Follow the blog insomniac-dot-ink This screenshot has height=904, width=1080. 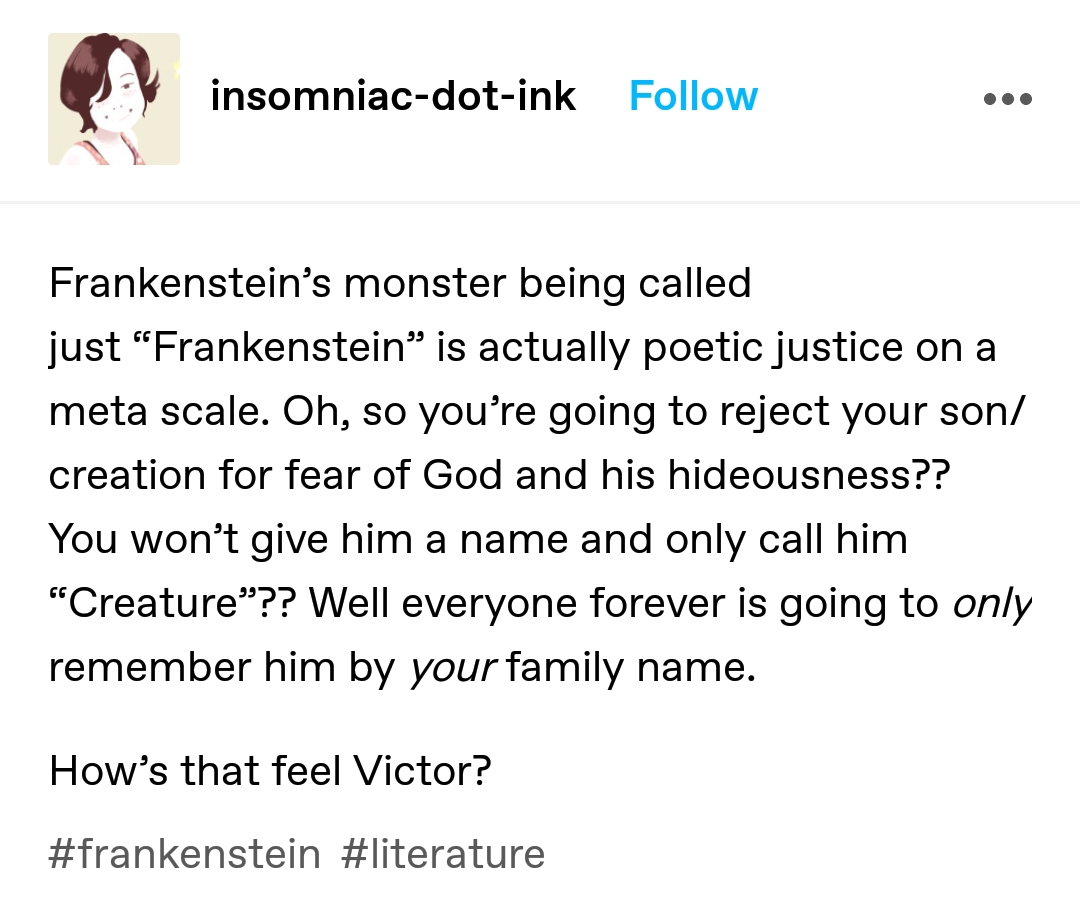pyautogui.click(x=693, y=96)
